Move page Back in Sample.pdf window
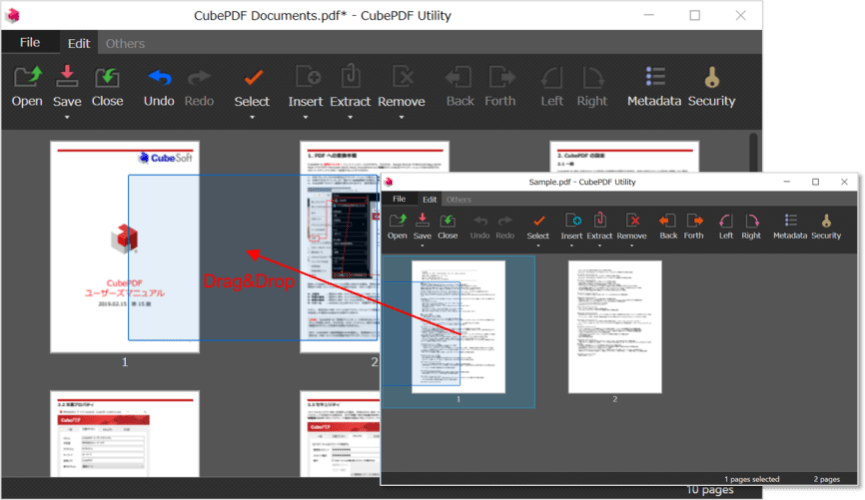The height and width of the screenshot is (500, 865). (x=668, y=221)
